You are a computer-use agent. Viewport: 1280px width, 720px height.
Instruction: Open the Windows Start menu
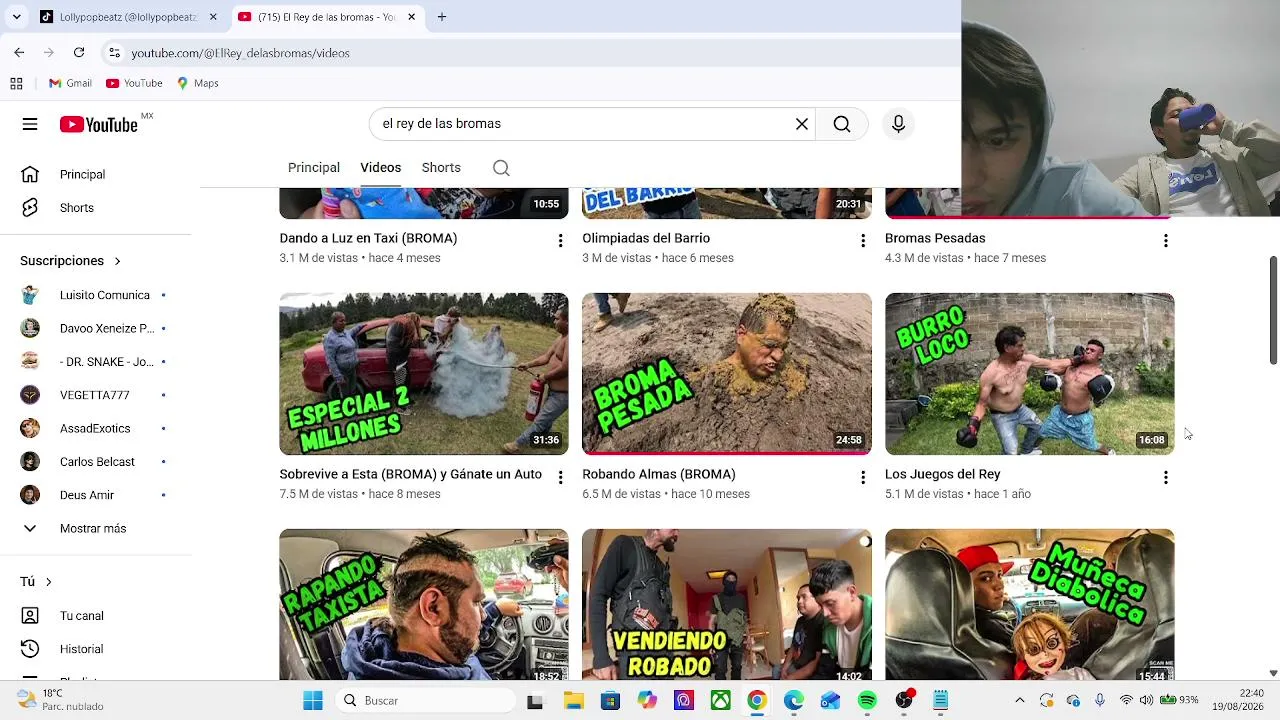(x=313, y=701)
